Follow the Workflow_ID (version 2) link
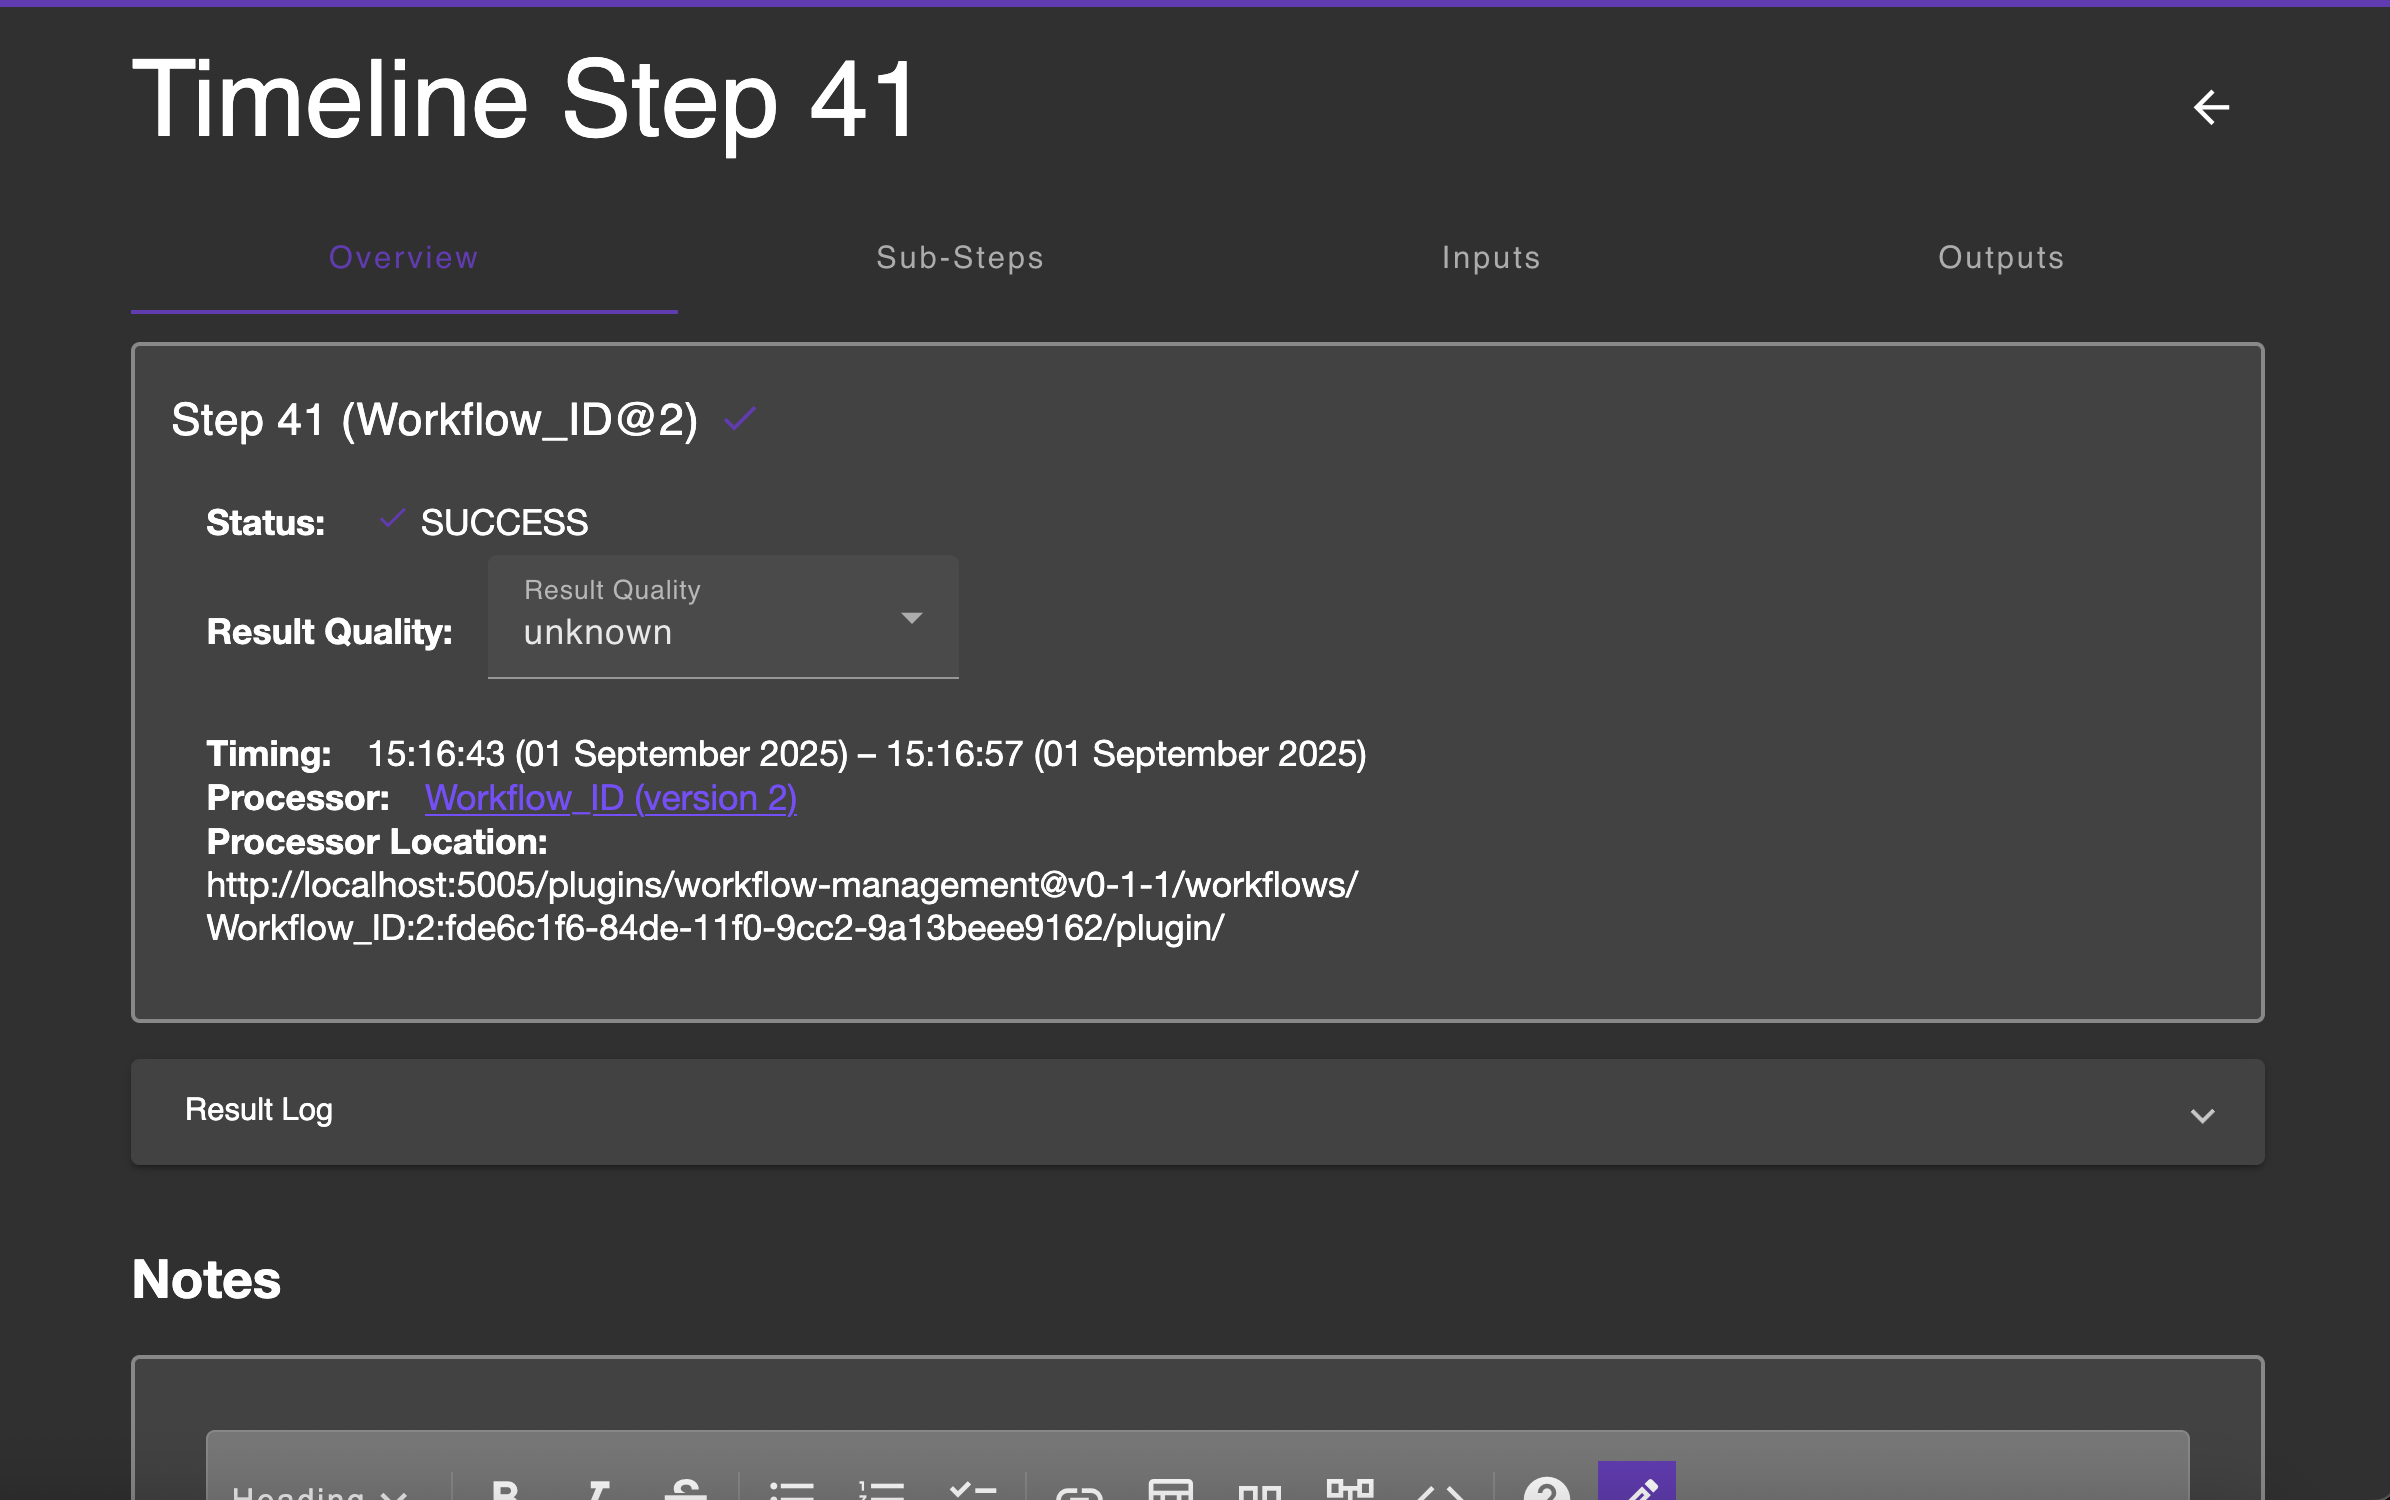Screen dimensions: 2390x1500 611,798
